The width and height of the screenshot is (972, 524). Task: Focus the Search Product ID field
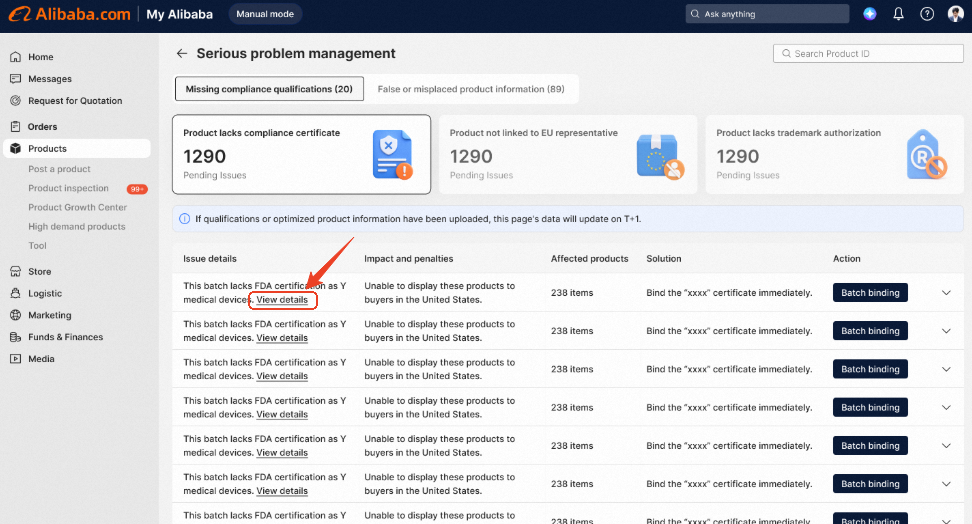click(x=868, y=53)
